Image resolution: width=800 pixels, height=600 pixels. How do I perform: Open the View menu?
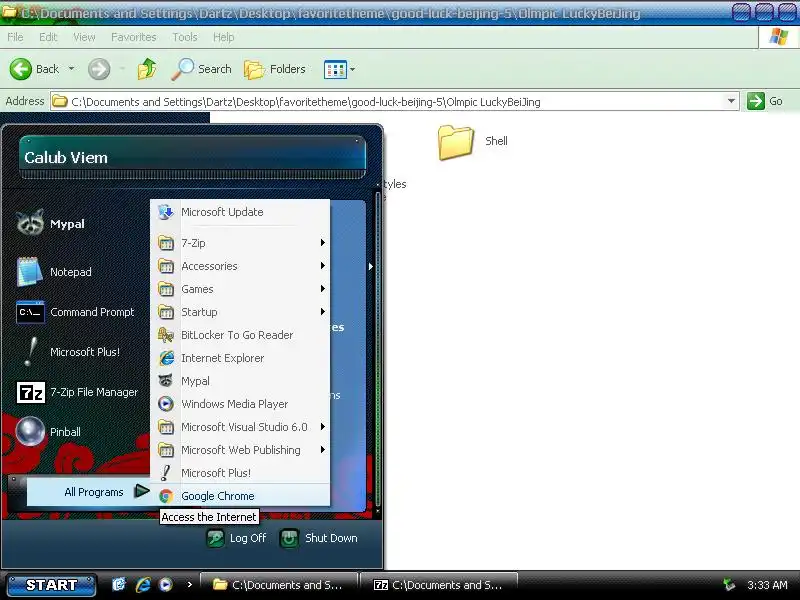tap(84, 37)
